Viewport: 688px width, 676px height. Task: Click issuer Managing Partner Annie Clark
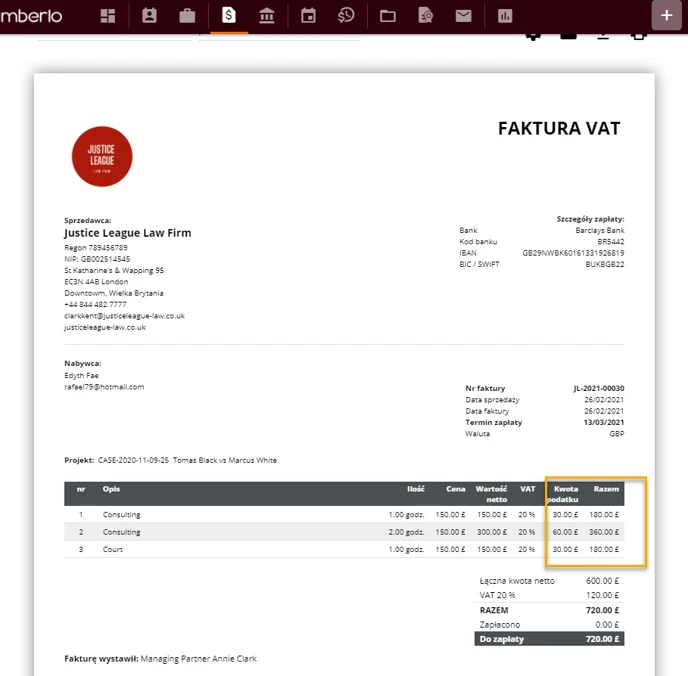199,659
